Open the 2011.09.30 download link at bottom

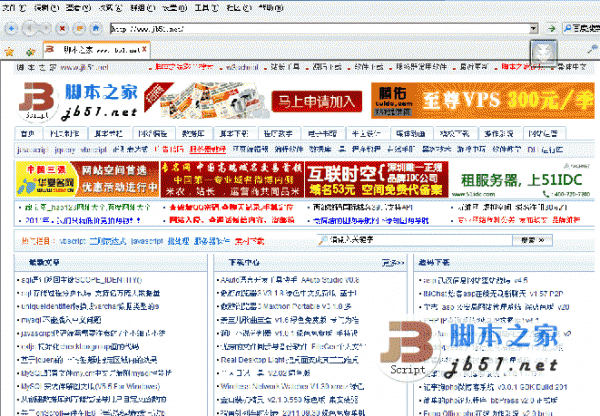pyautogui.click(x=293, y=413)
